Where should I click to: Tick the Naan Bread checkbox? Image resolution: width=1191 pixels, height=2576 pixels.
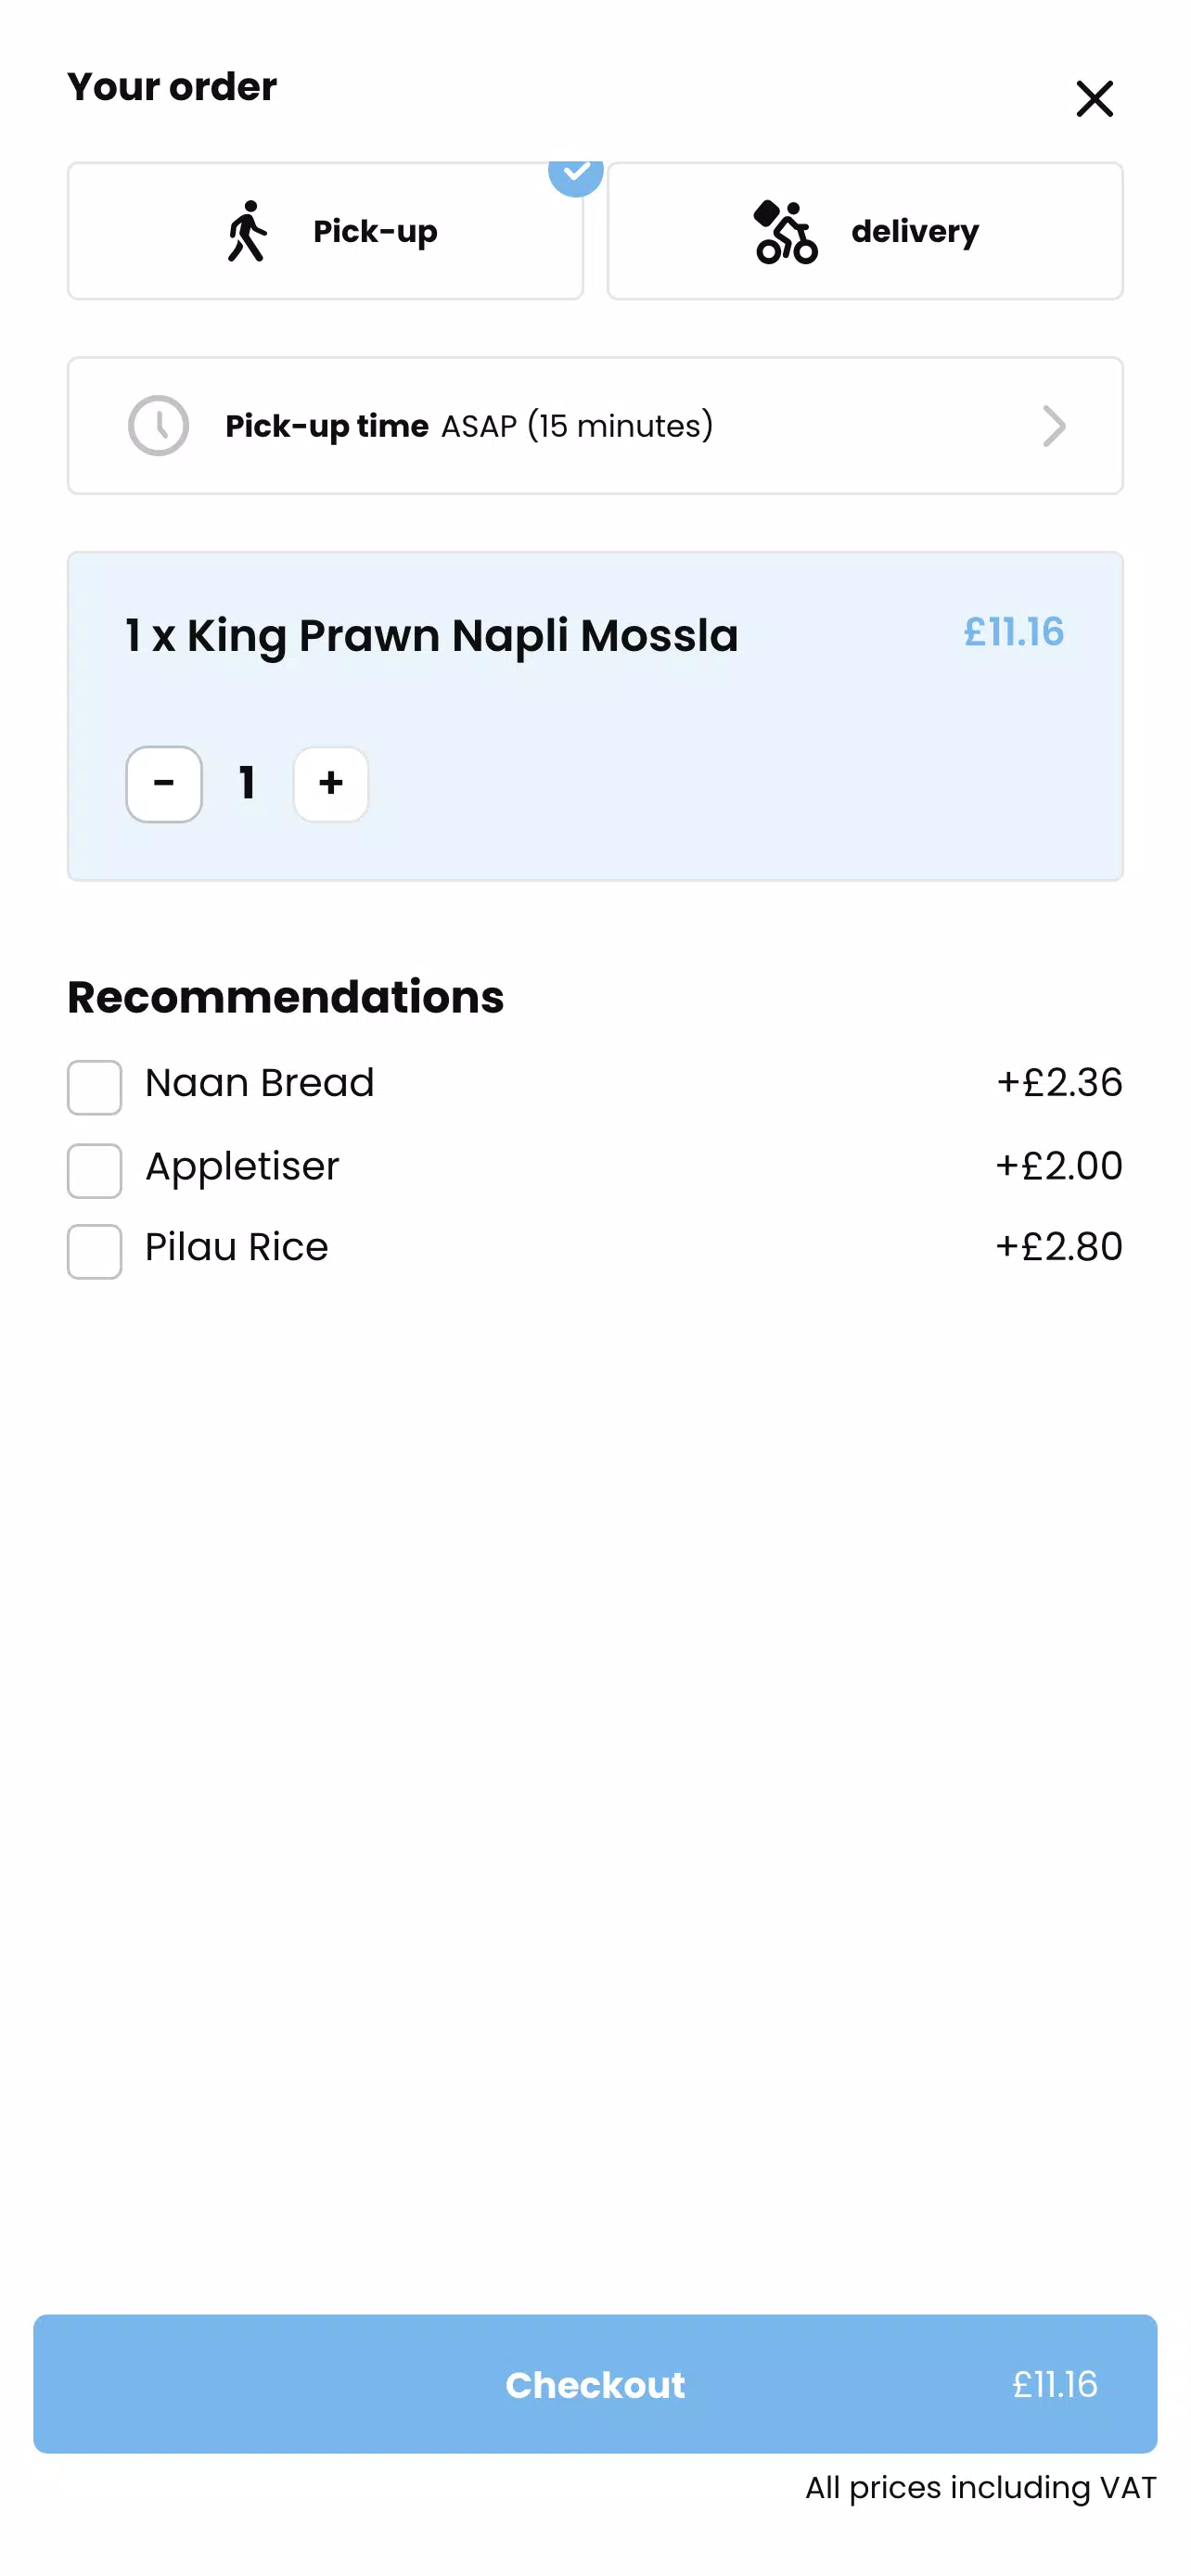pos(95,1087)
